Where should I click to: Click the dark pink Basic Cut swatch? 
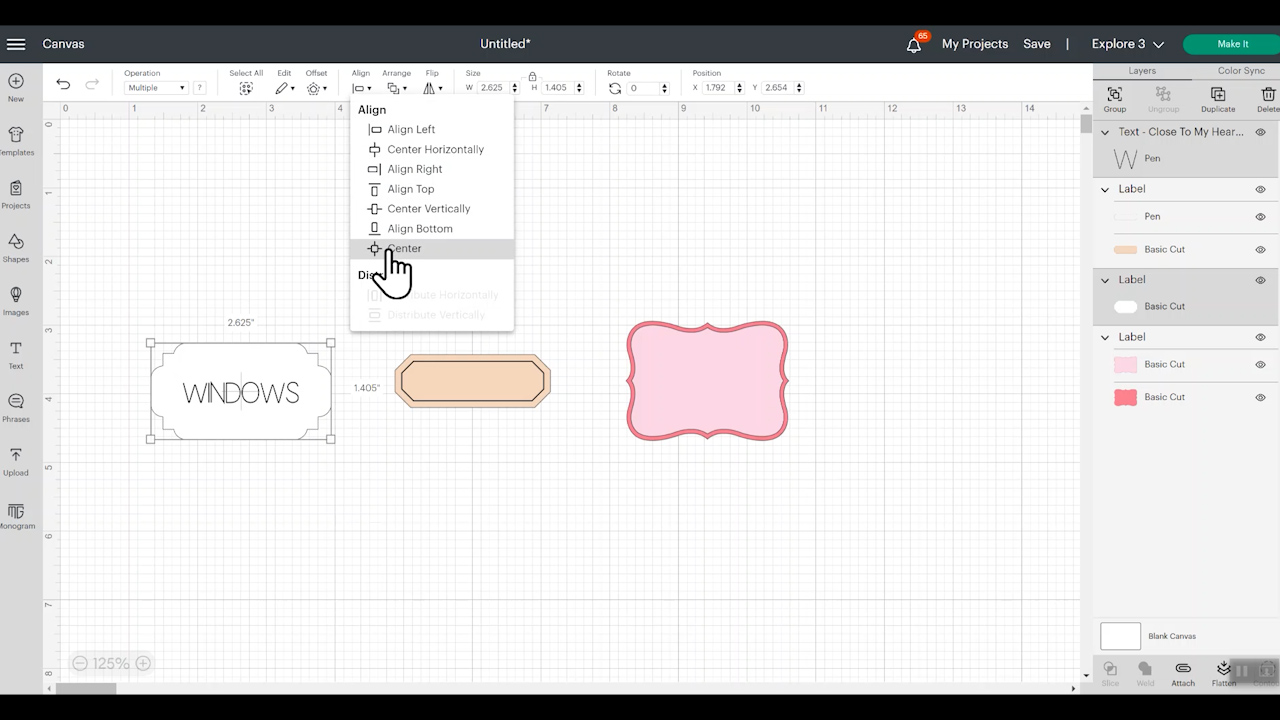[x=1125, y=398]
